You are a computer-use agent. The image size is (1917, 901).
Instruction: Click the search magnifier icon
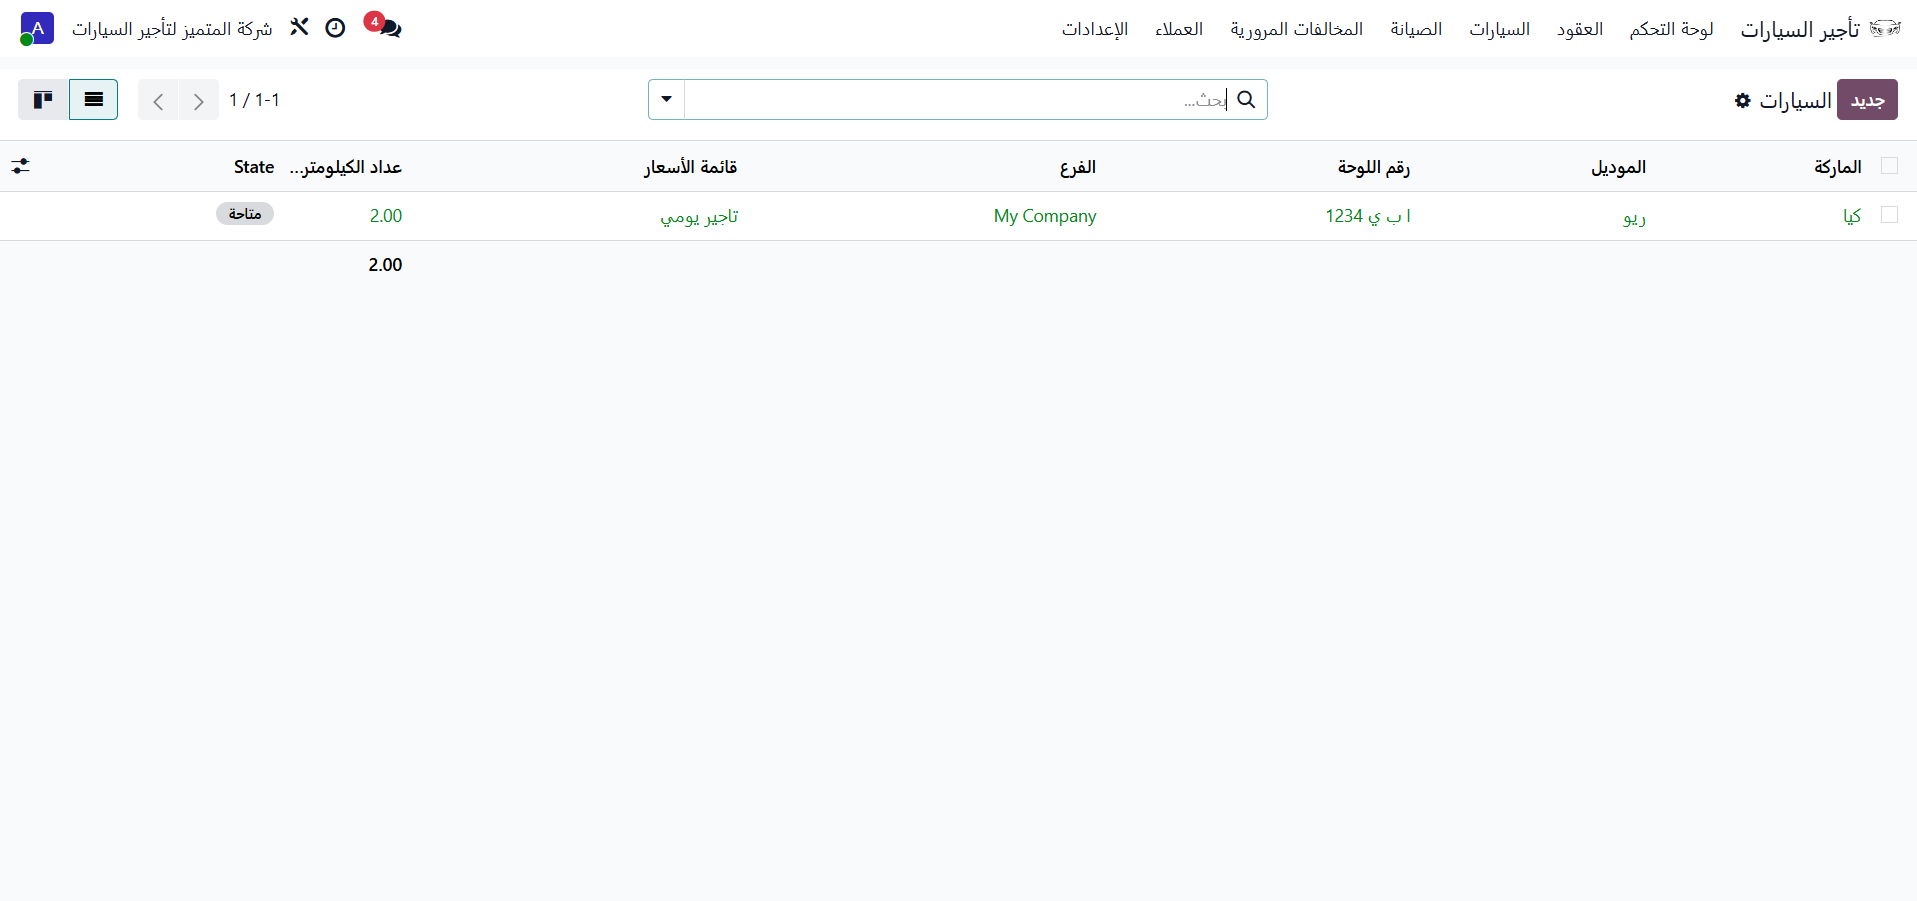coord(1246,99)
